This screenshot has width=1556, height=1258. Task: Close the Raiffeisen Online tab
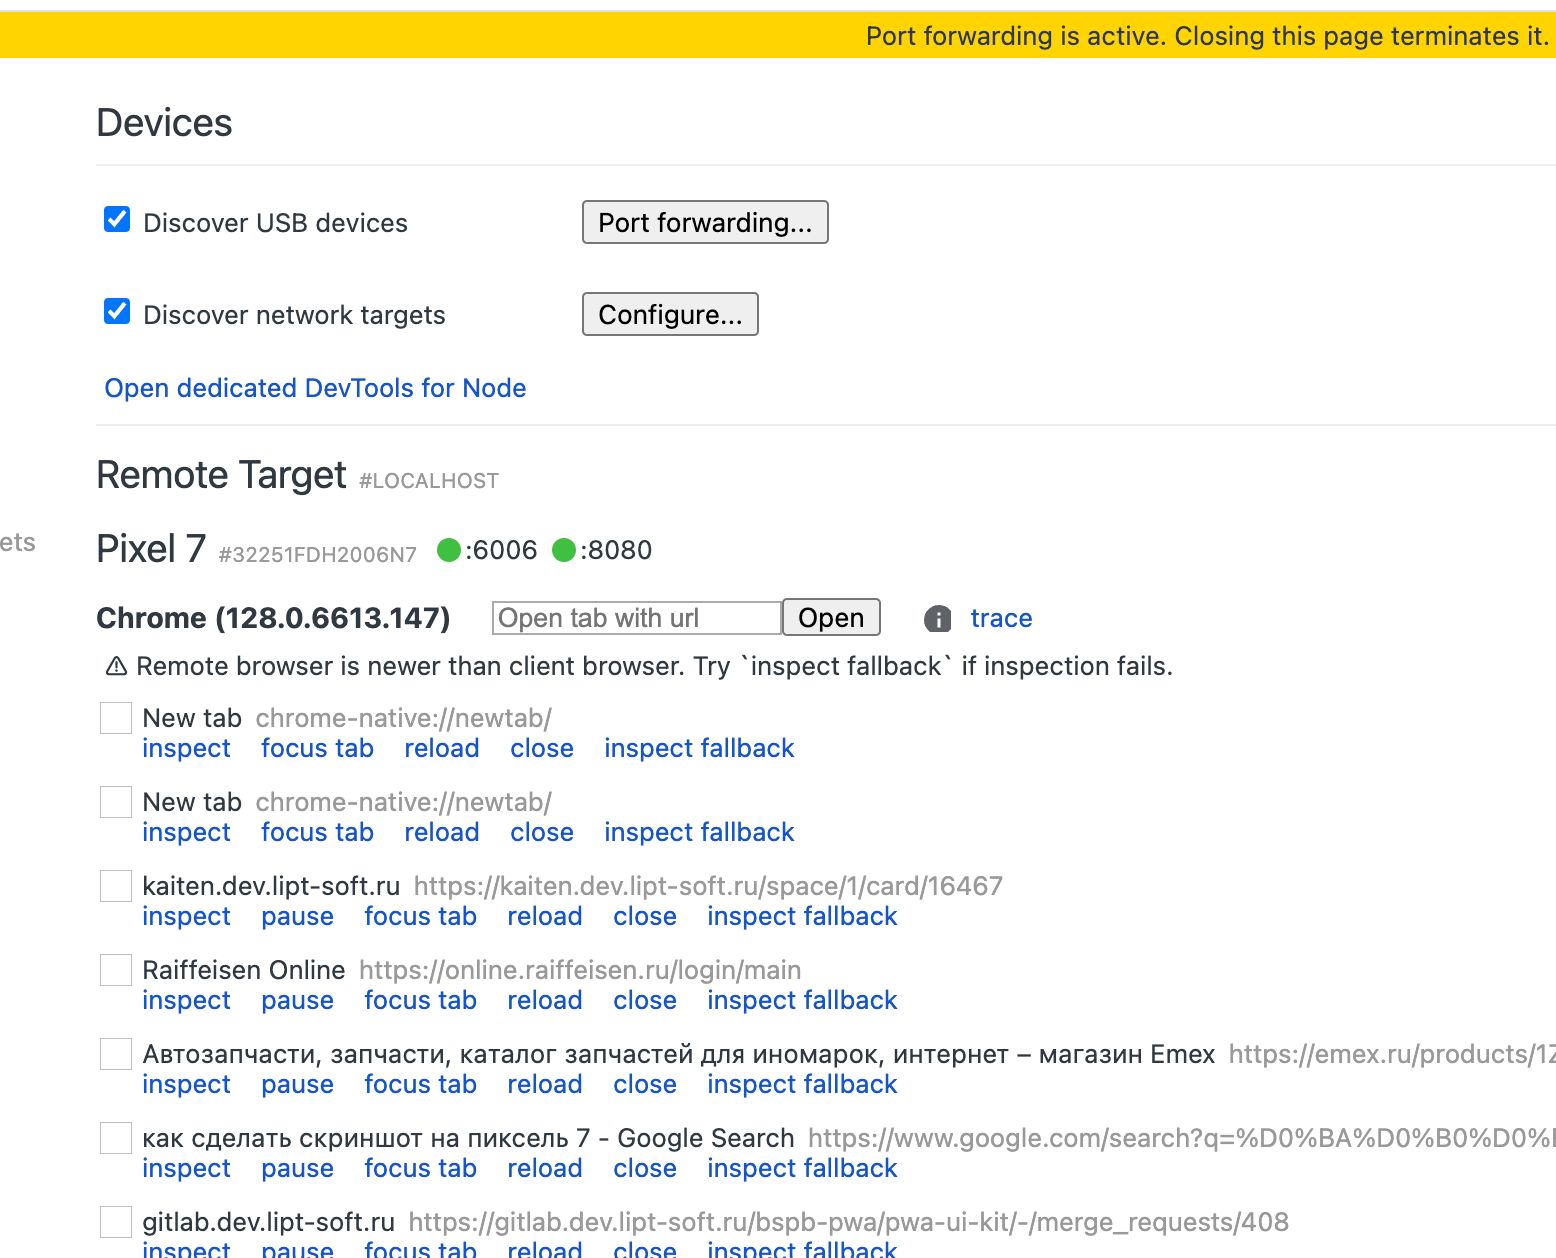point(645,1000)
